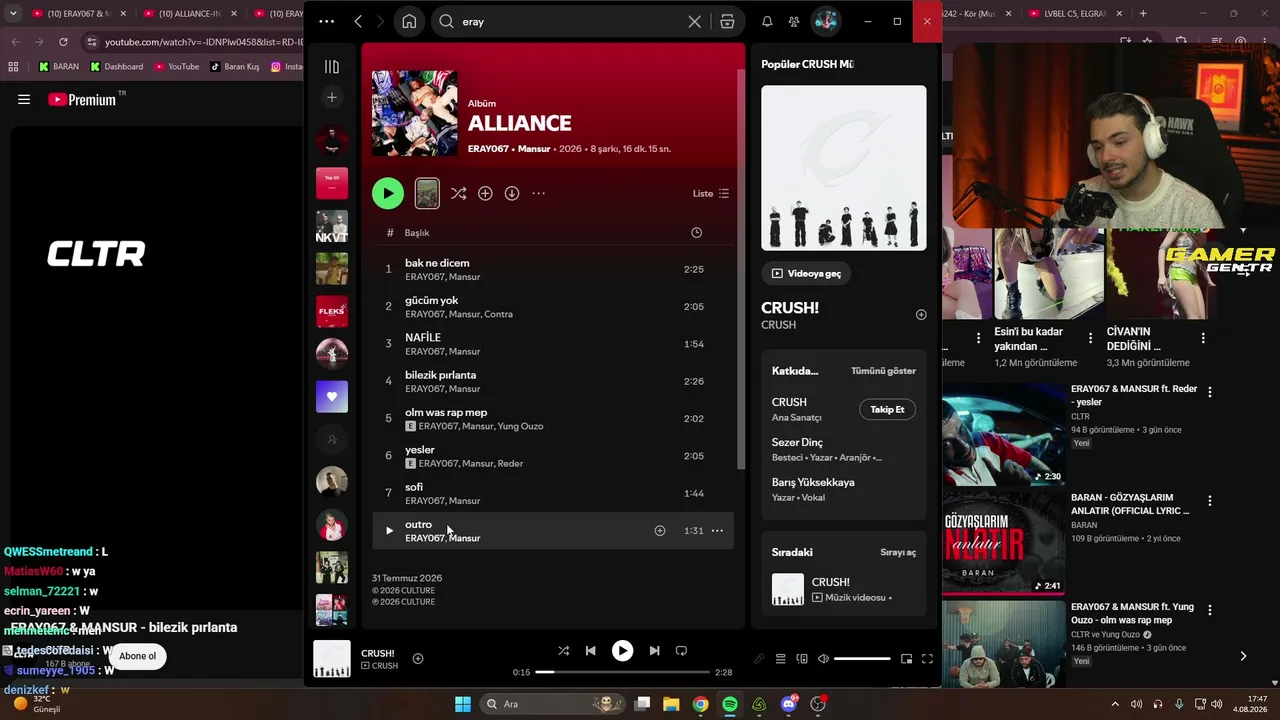Open connect to a device
This screenshot has width=1280, height=720.
click(802, 659)
